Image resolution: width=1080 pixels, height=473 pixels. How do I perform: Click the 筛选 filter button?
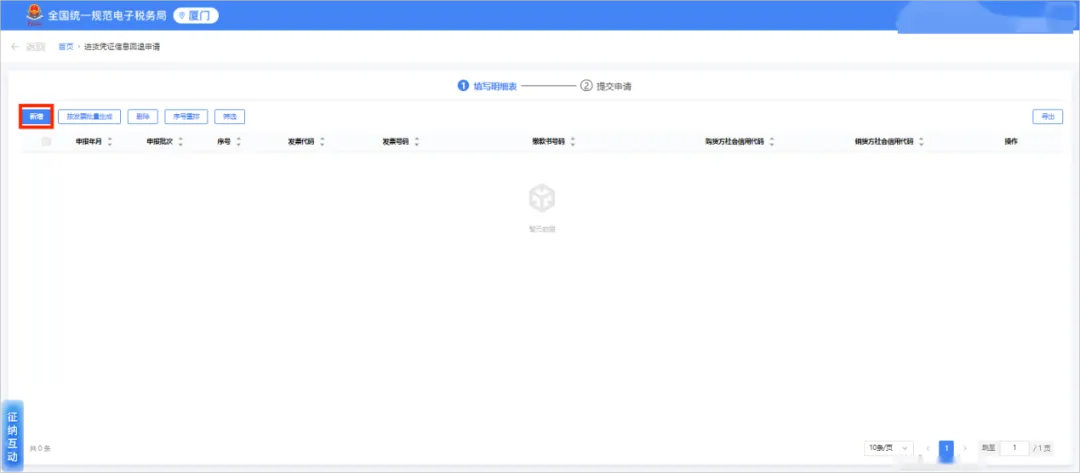pos(230,117)
